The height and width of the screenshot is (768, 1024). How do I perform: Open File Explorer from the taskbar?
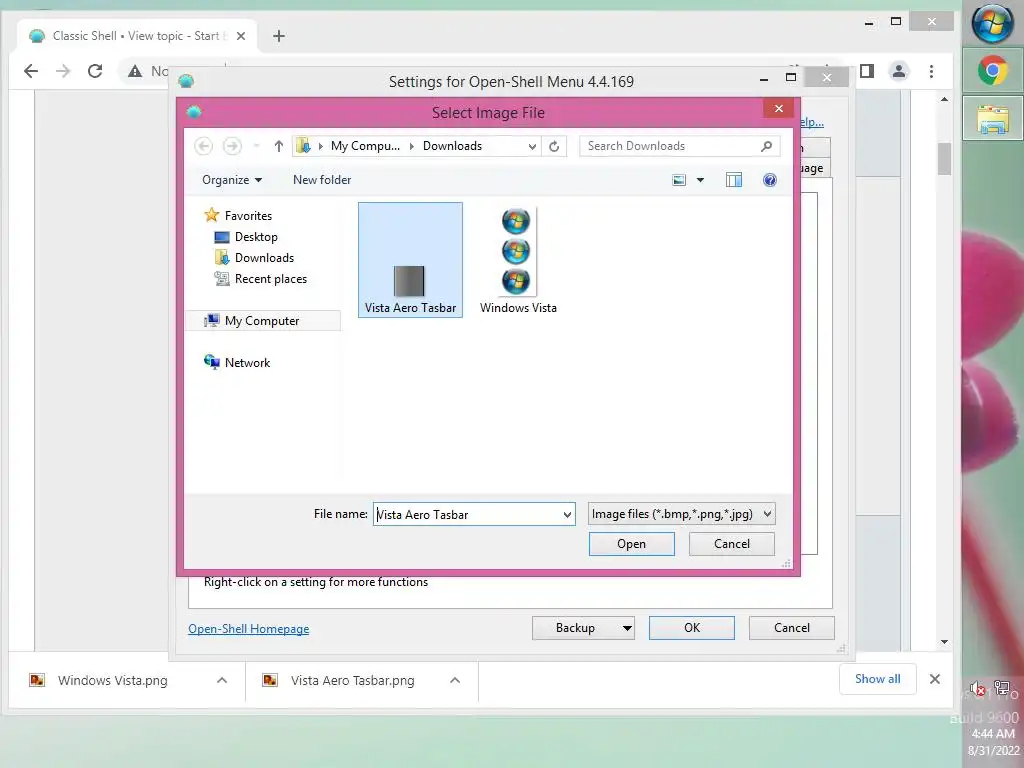[993, 118]
